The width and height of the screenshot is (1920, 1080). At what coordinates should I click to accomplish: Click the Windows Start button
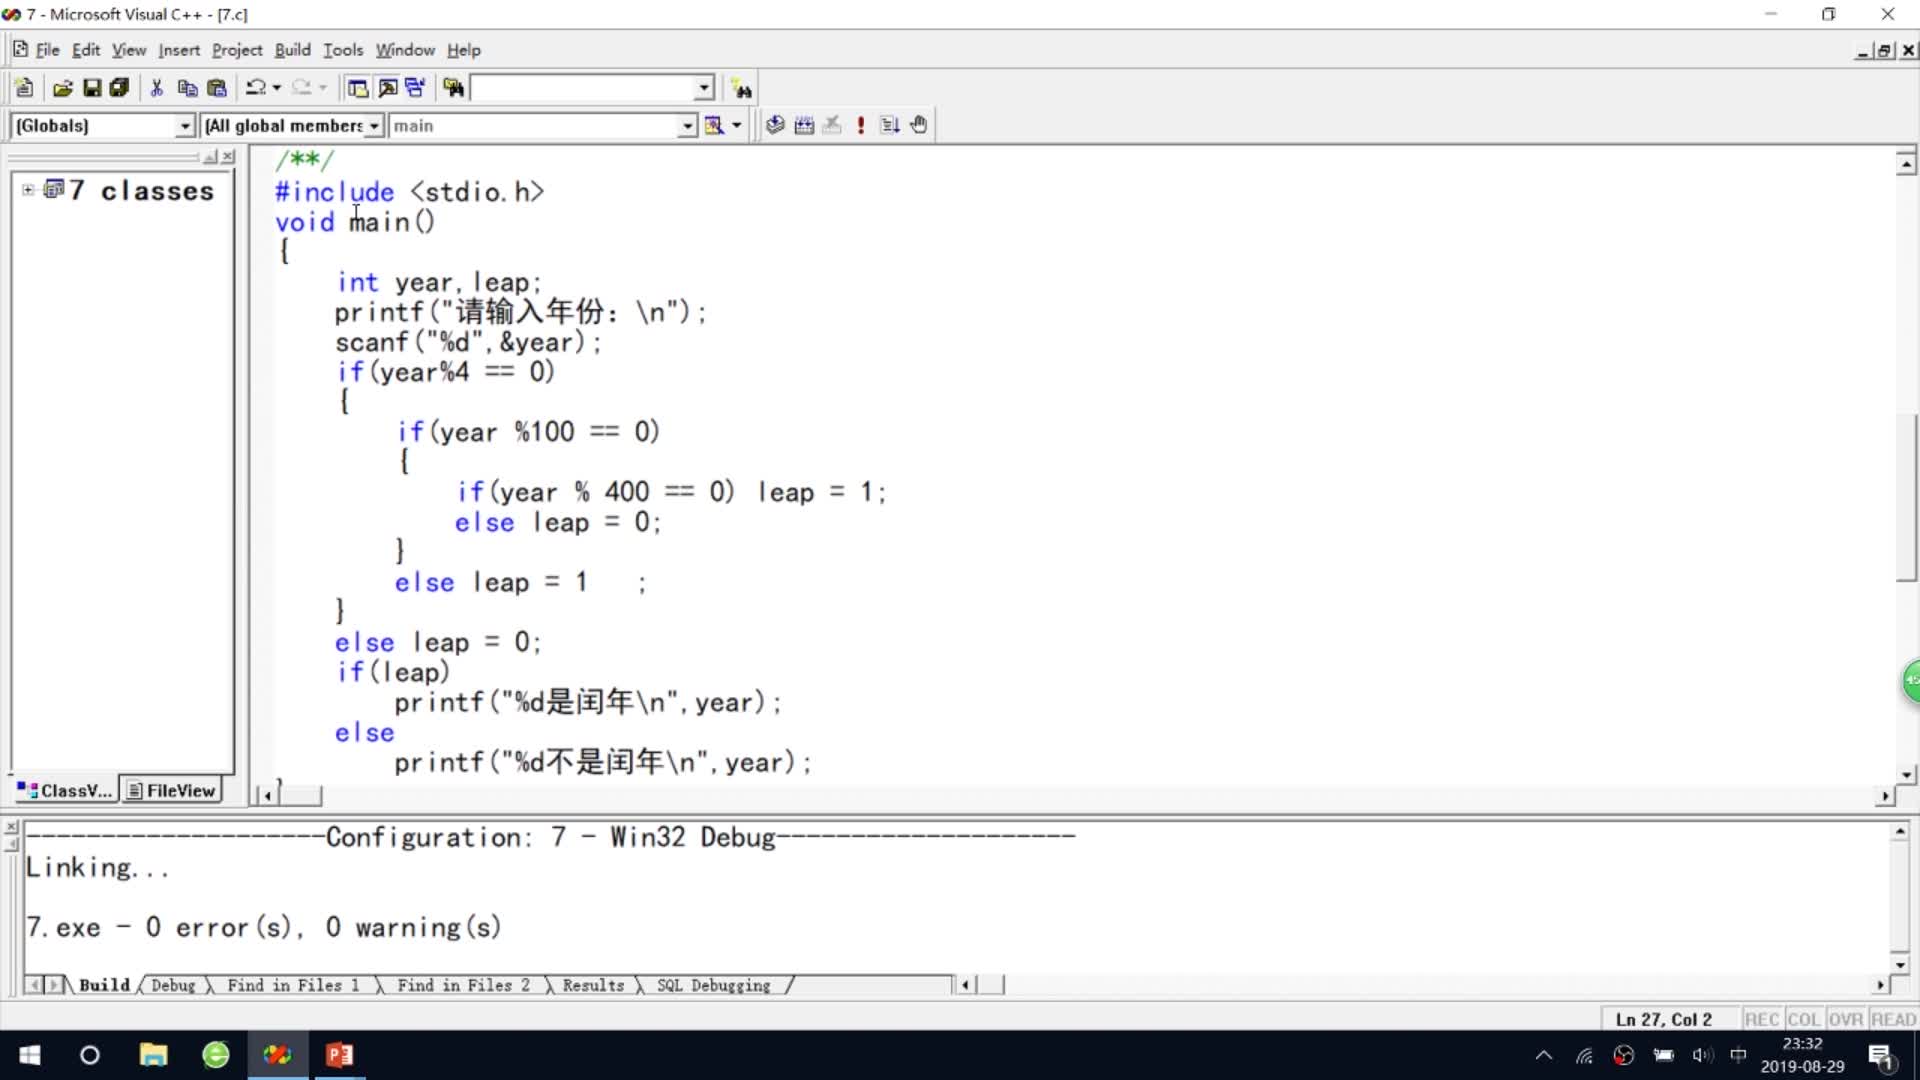click(x=30, y=1055)
